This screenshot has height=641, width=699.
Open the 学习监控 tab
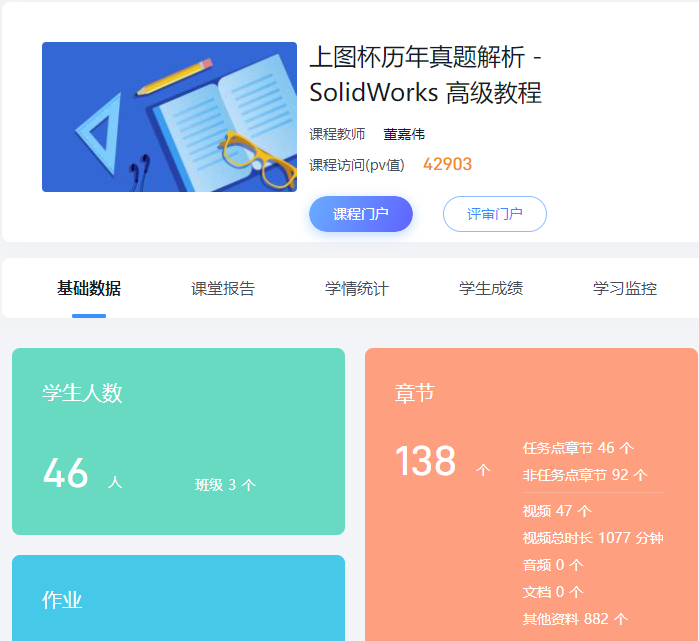pos(625,288)
